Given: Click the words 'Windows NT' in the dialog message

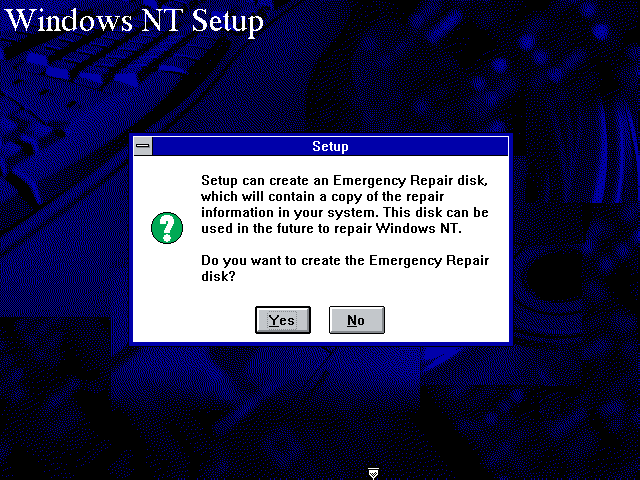Looking at the screenshot, I should point(417,228).
